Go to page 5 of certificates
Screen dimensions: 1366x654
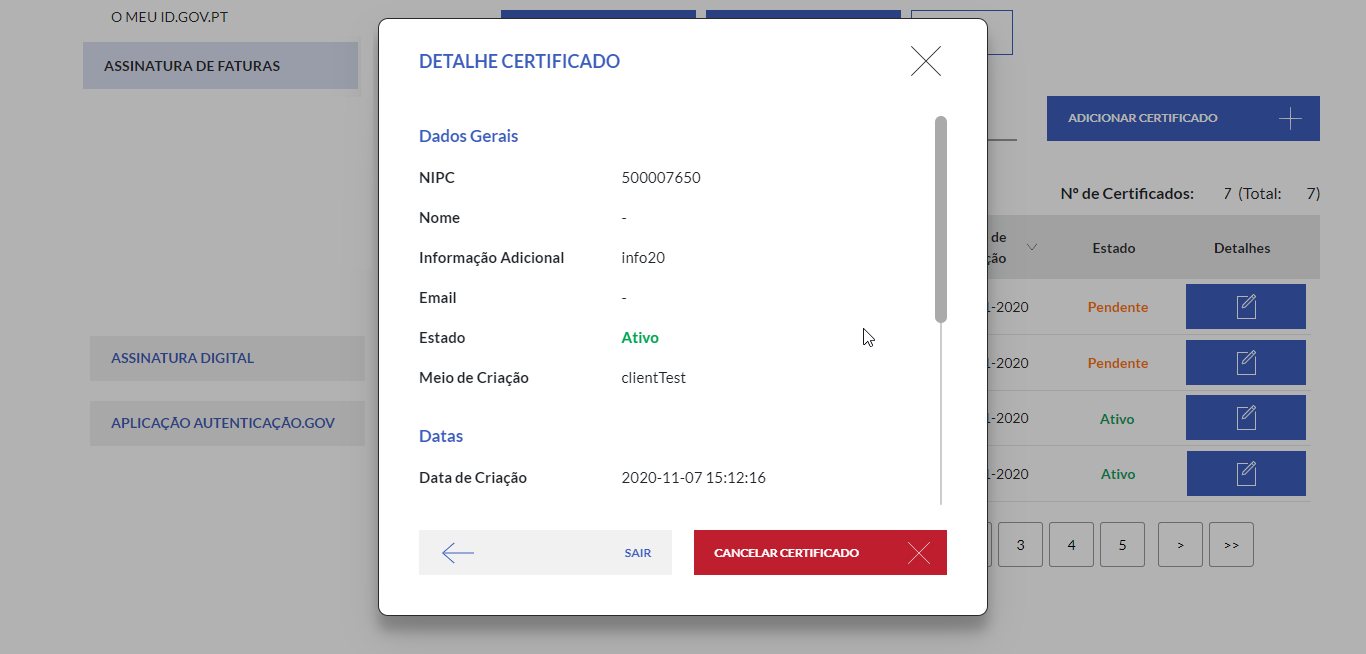coord(1122,545)
